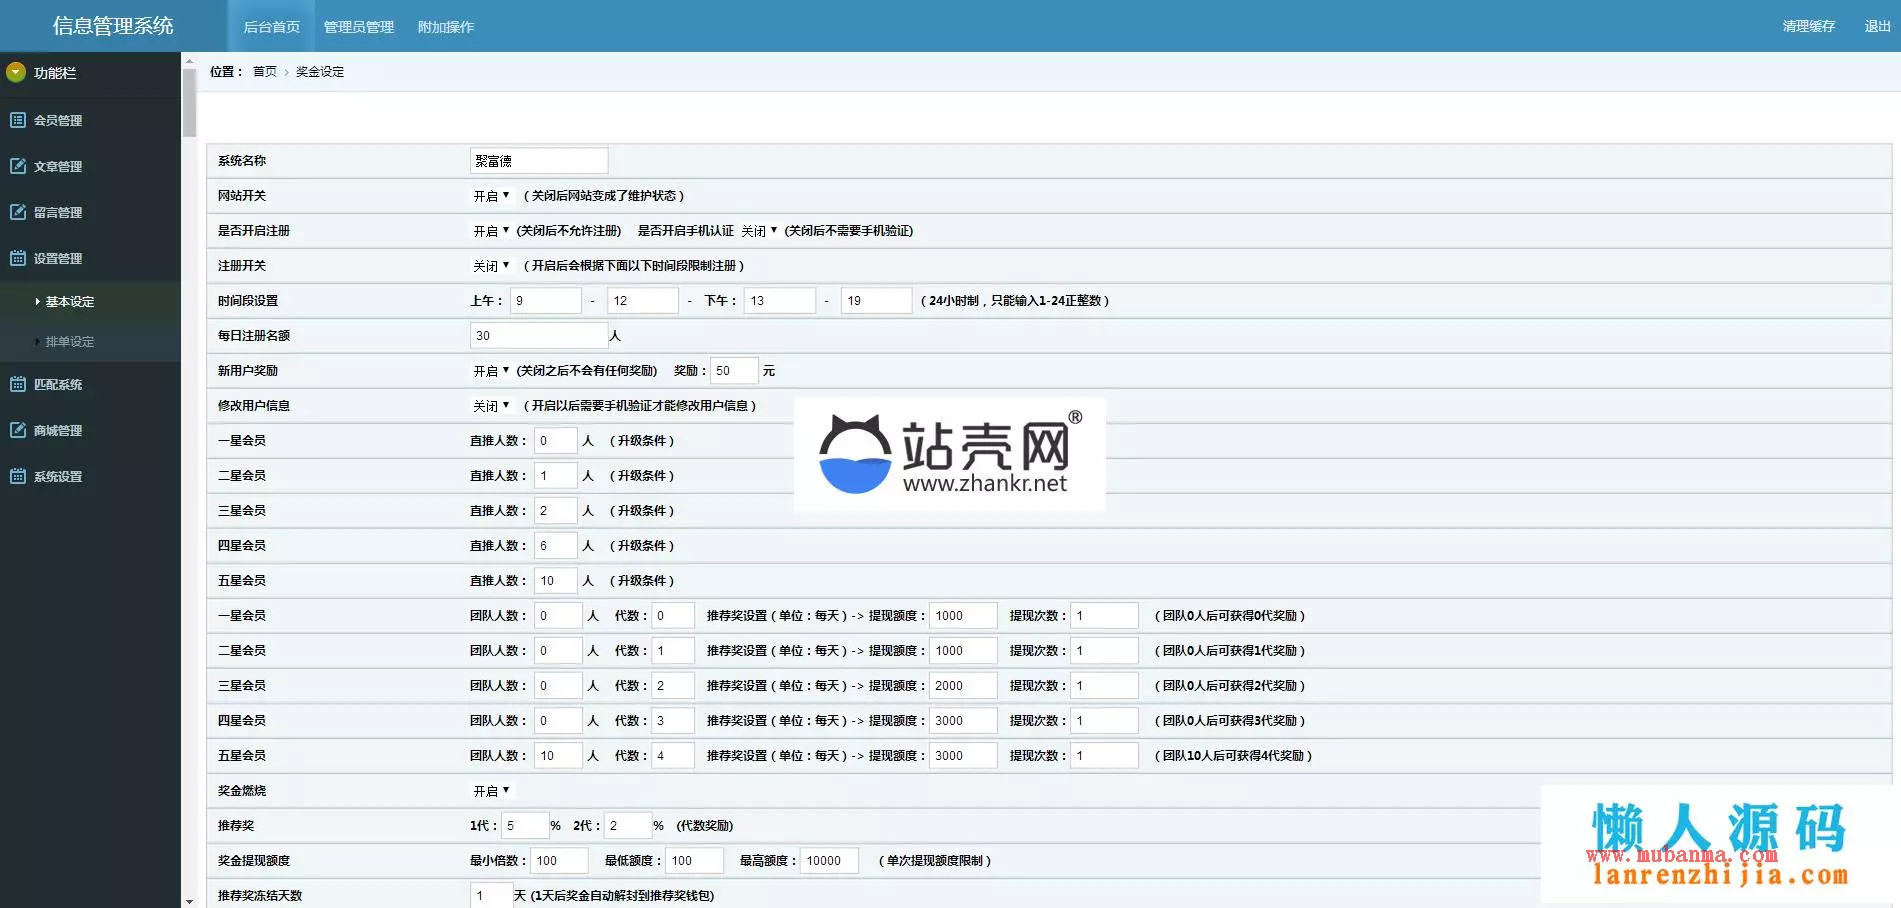Click the 清理缓存 link
The width and height of the screenshot is (1901, 908).
(1808, 26)
